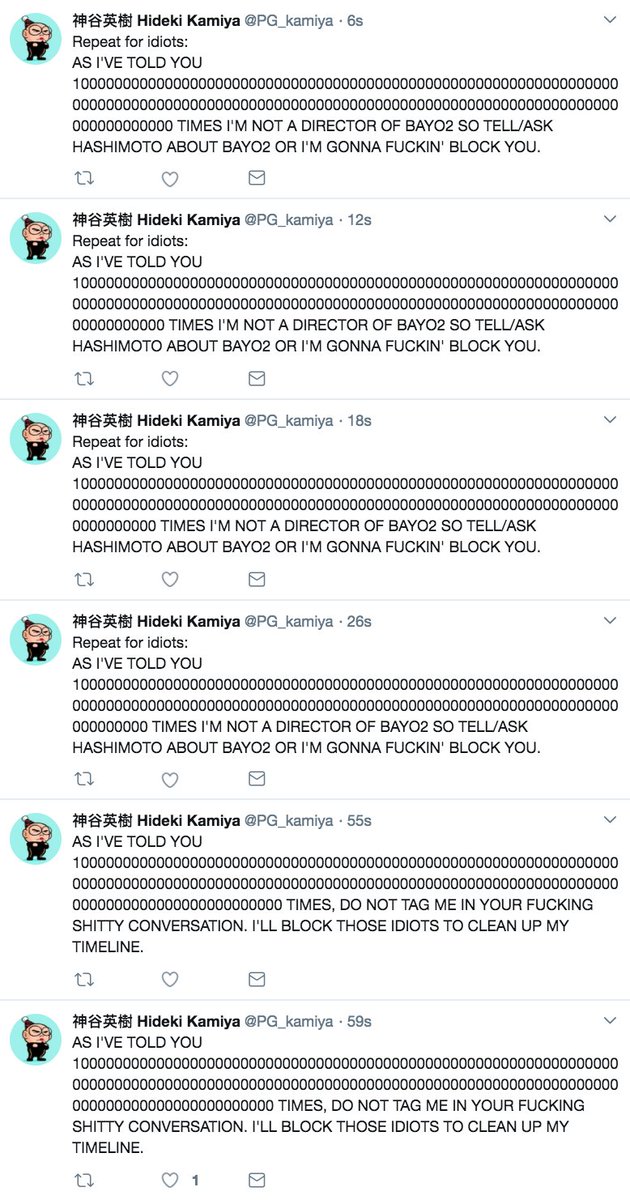
Task: Retweet the tweet posted 55s ago
Action: point(85,979)
